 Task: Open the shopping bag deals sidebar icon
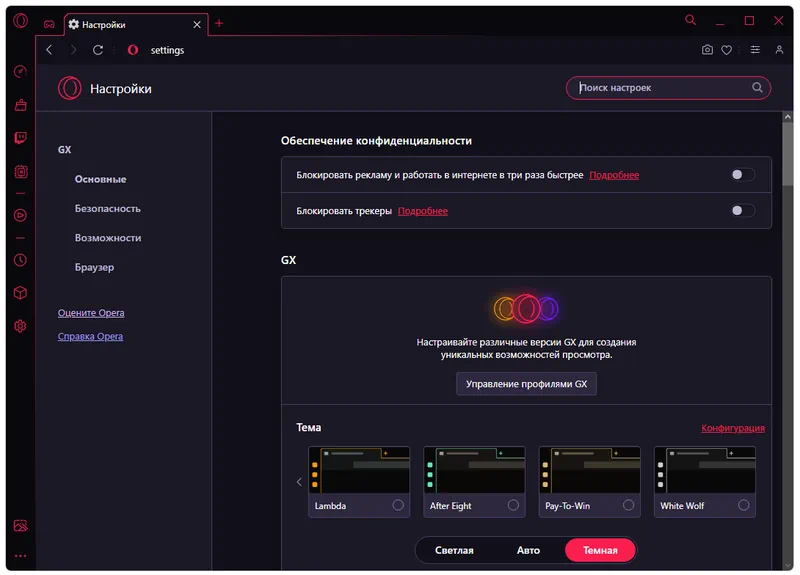(x=20, y=105)
